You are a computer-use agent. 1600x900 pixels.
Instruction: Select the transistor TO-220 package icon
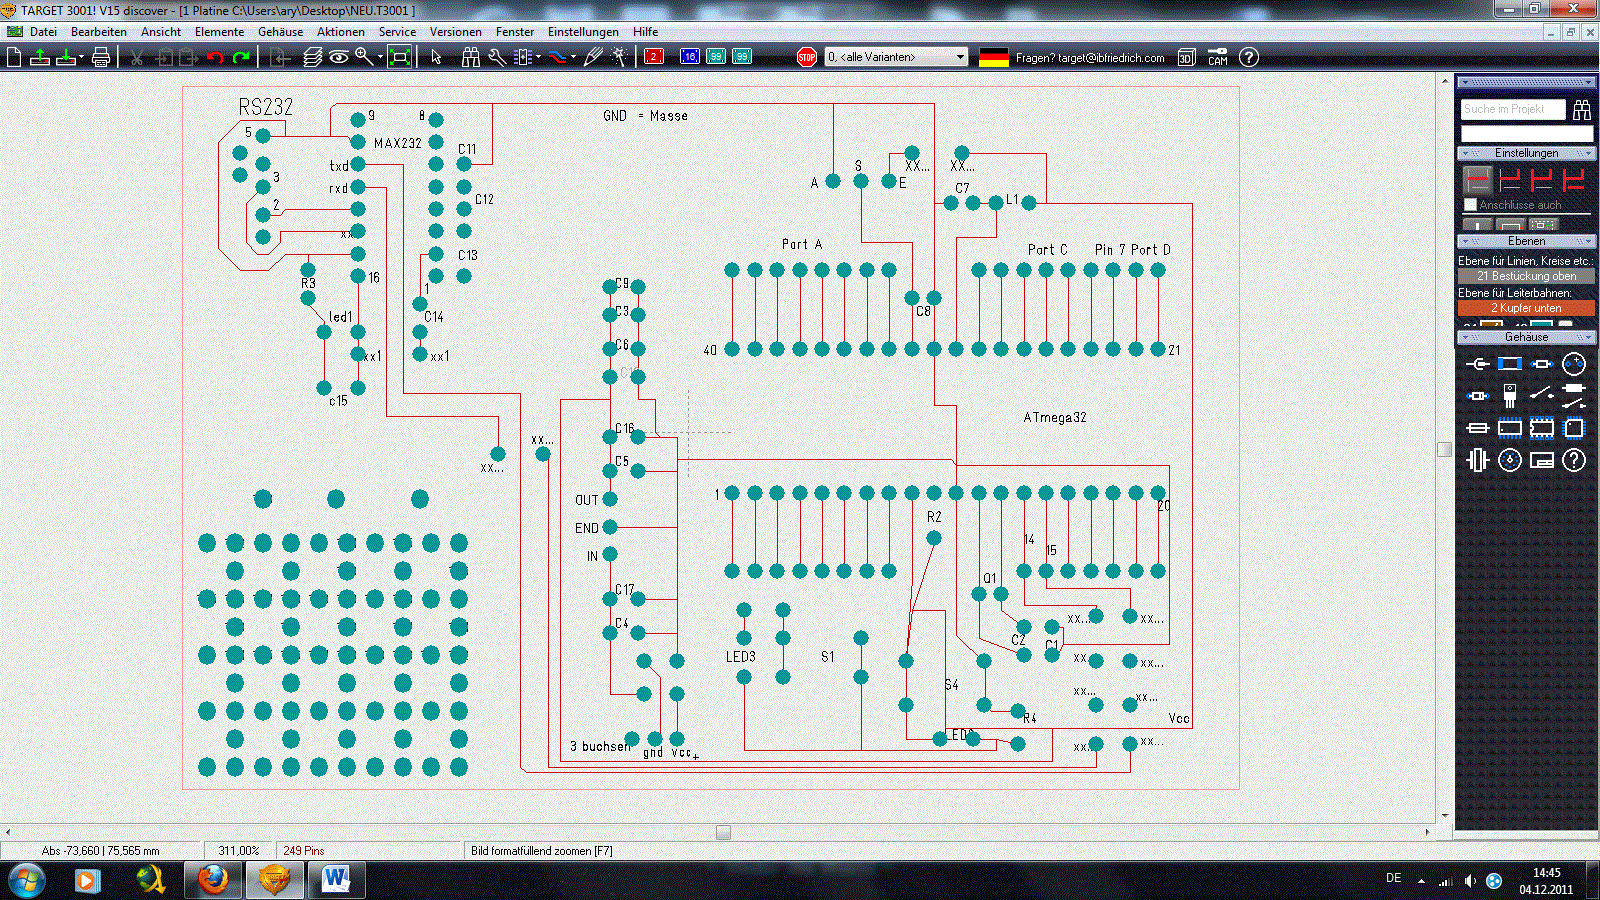(x=1510, y=396)
